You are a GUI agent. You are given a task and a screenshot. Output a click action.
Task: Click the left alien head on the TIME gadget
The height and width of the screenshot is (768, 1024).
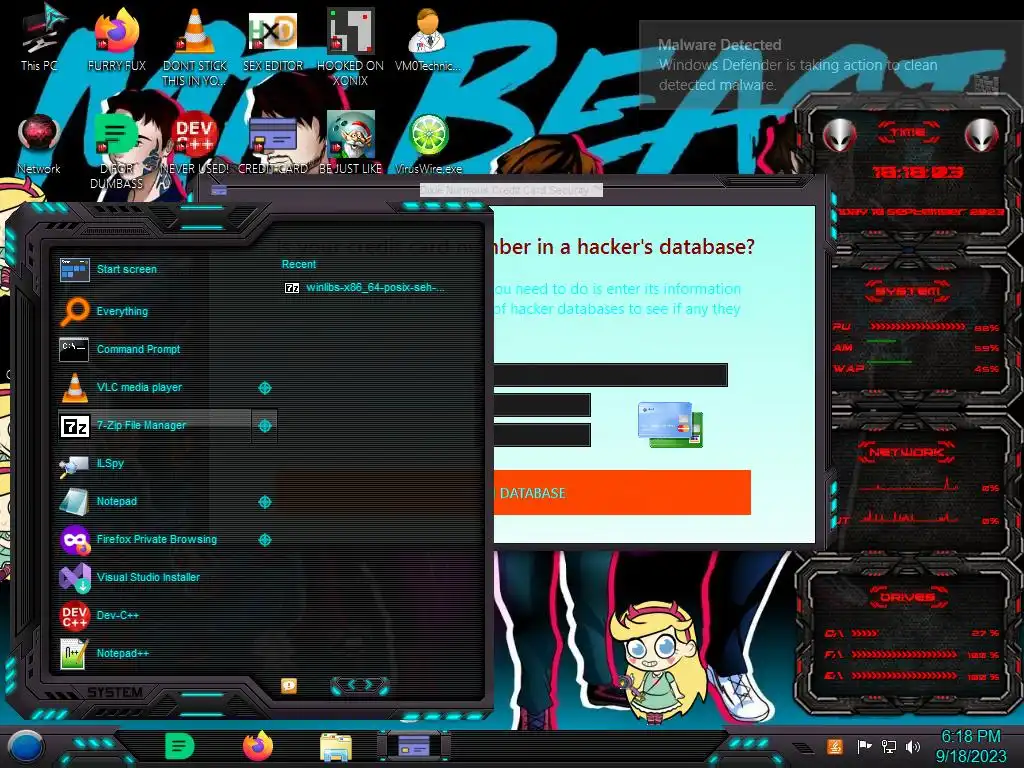(x=840, y=135)
